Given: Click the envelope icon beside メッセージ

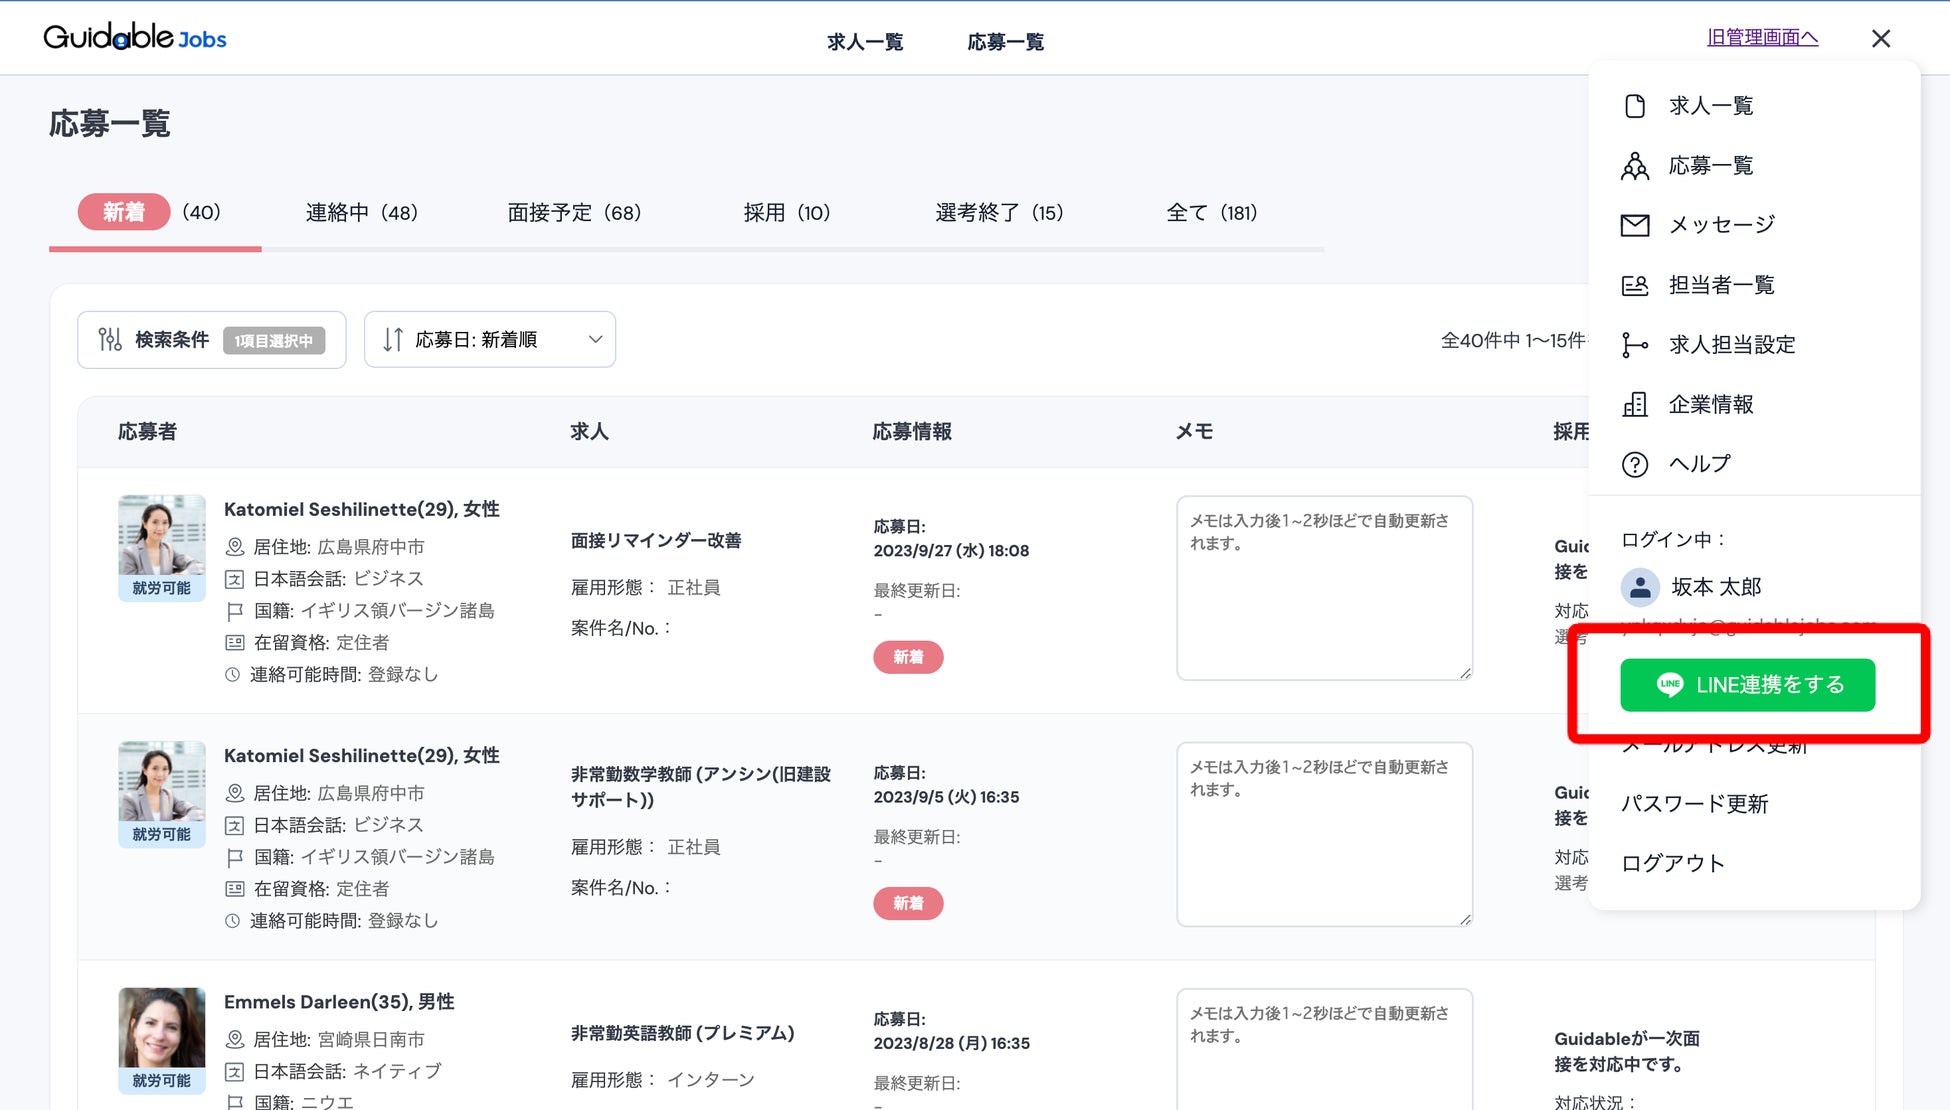Looking at the screenshot, I should 1635,225.
